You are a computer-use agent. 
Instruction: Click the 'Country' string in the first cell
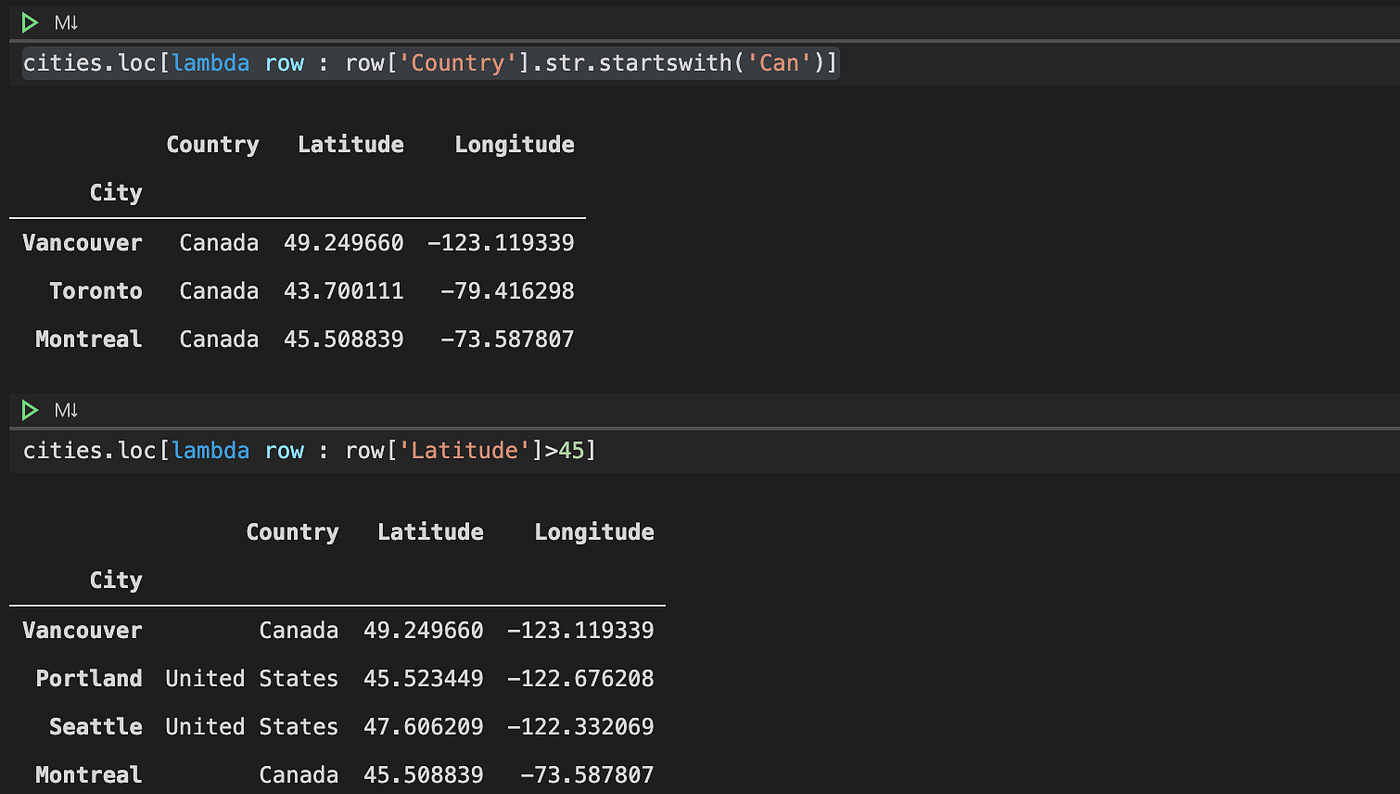tap(457, 62)
